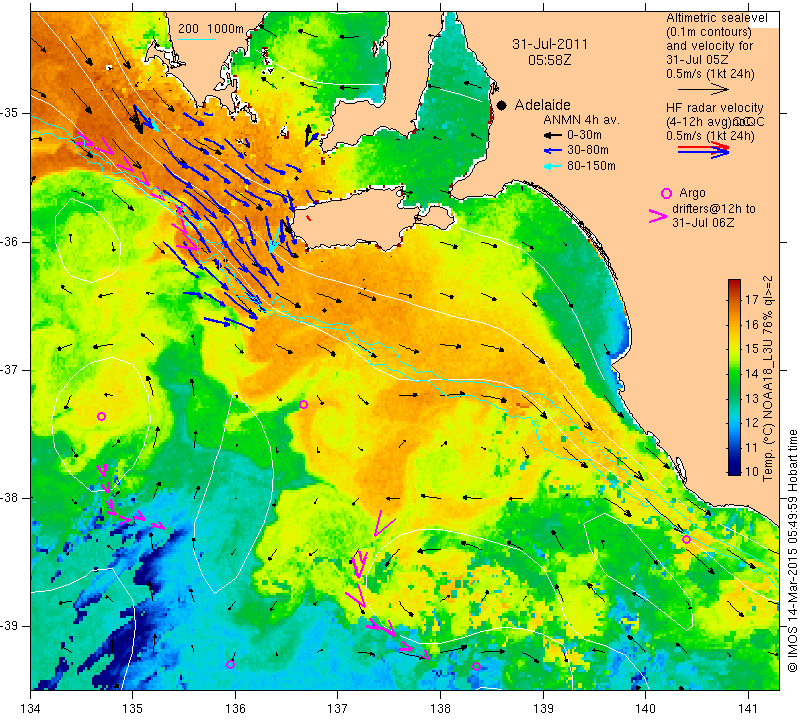Click the magenta drifters chevron in legend

point(658,216)
